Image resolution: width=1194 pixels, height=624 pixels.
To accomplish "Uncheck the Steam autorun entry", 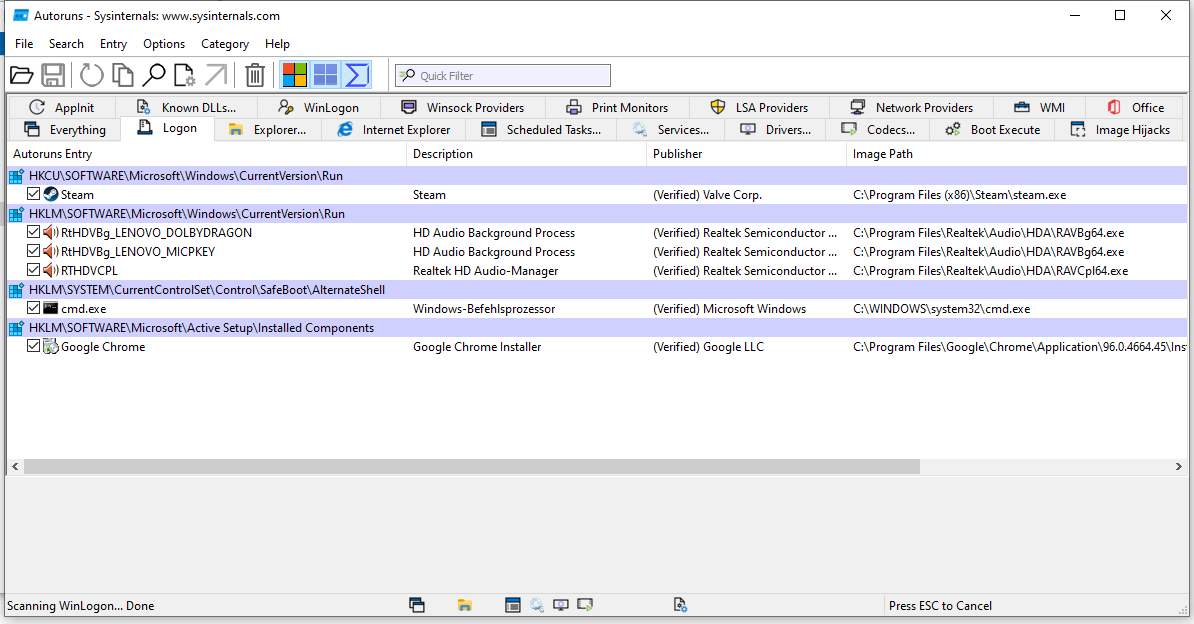I will [x=34, y=194].
